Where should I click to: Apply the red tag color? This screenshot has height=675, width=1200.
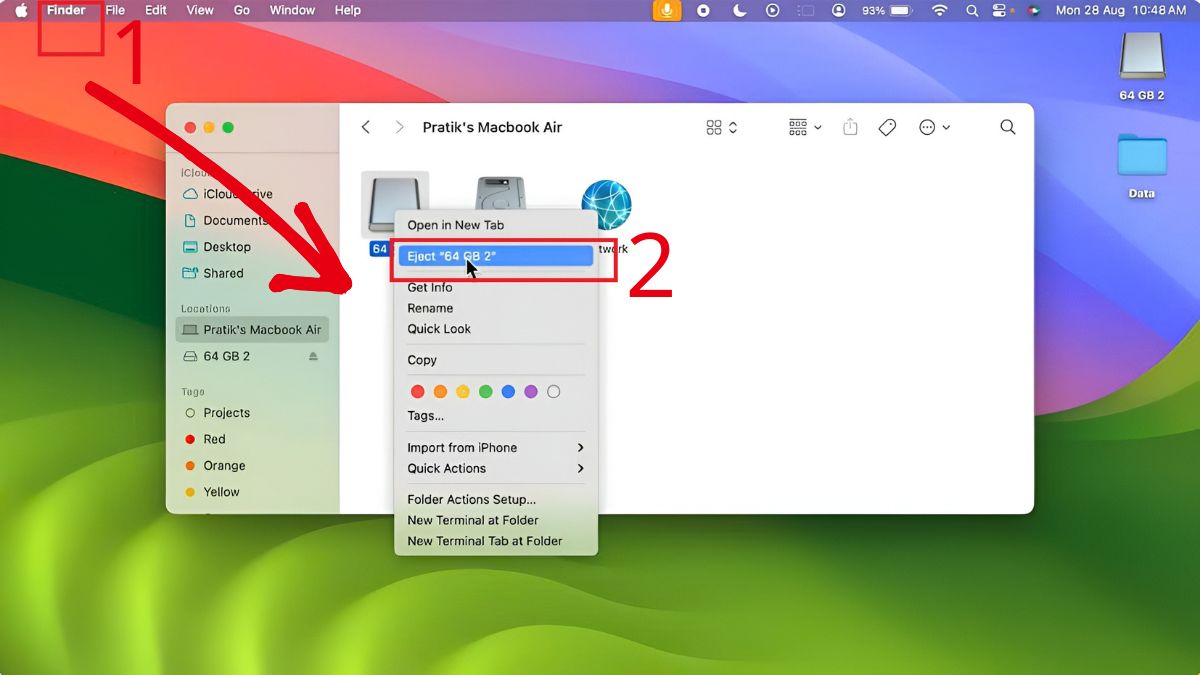tap(417, 391)
